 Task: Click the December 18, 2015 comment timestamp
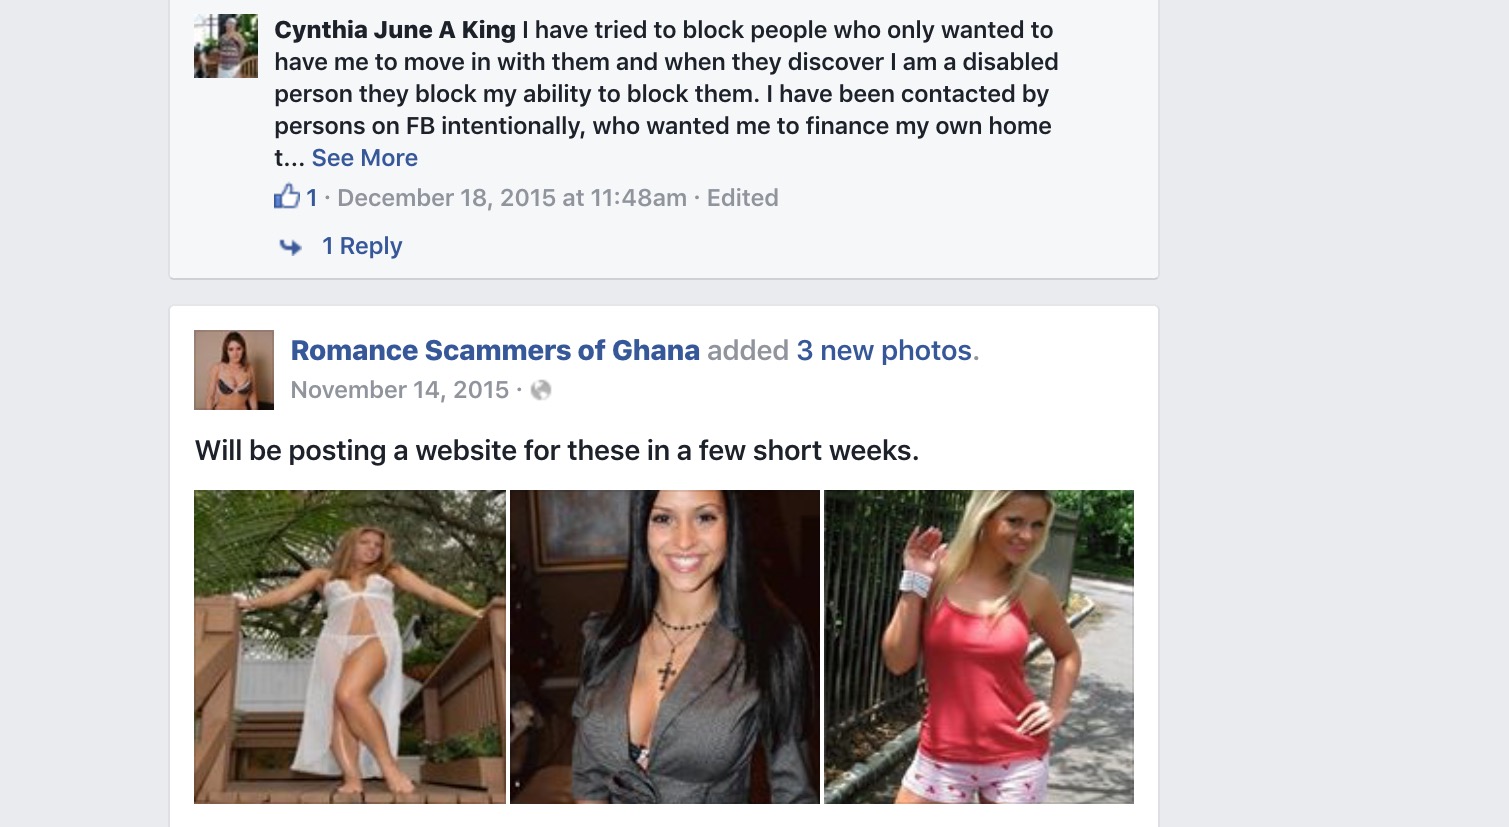tap(512, 198)
